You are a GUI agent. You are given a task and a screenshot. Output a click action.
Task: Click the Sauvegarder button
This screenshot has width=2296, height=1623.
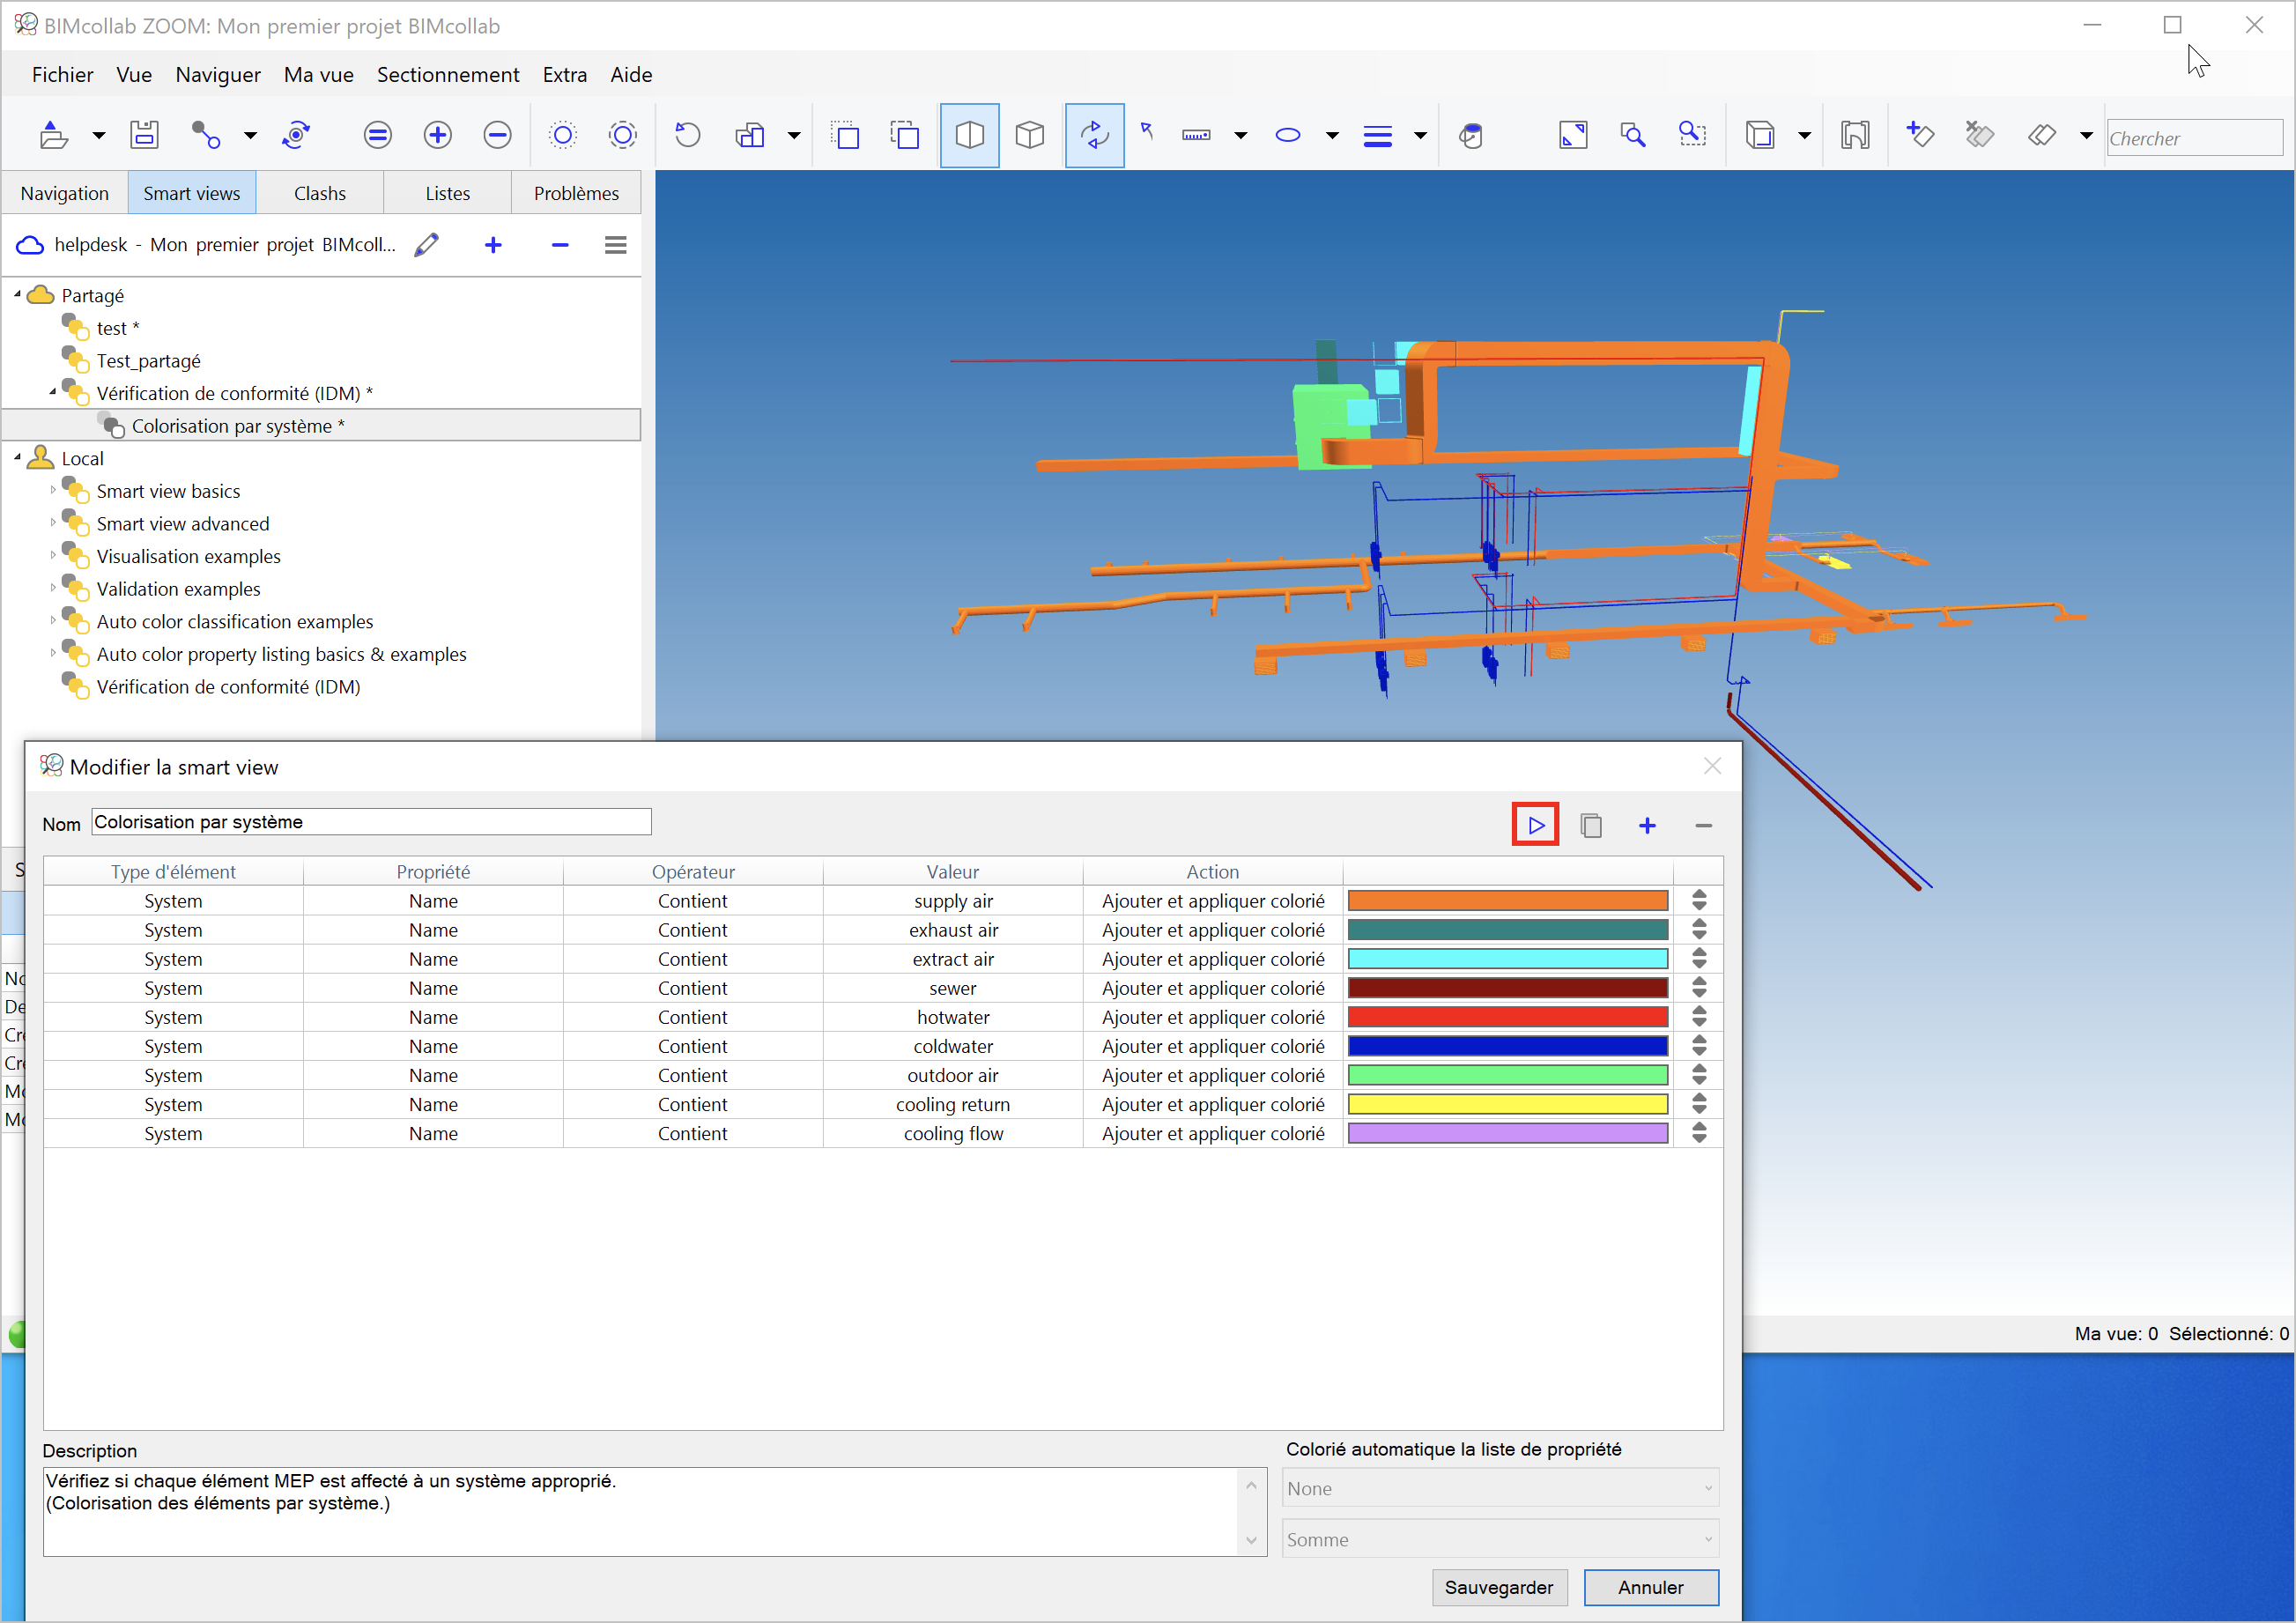[1498, 1587]
